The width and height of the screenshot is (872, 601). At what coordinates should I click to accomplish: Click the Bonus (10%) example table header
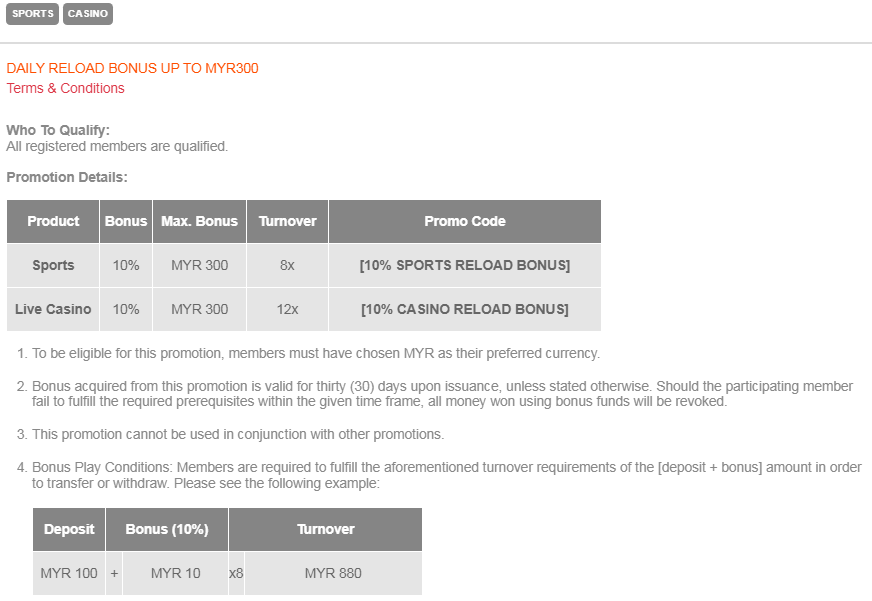167,529
